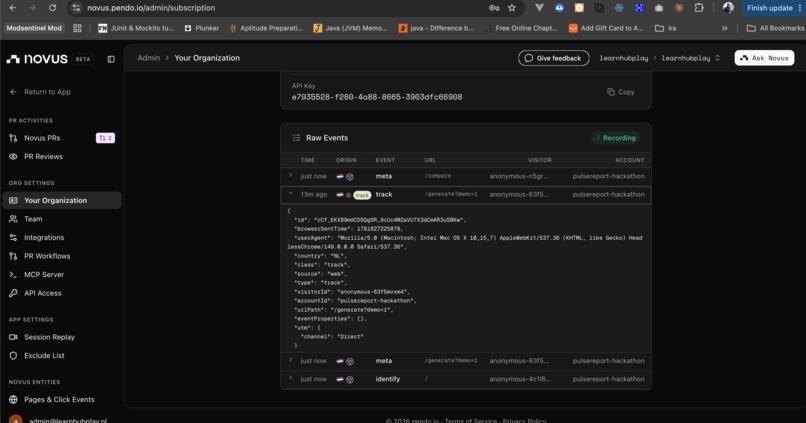Open the site information icon in address bar
Viewport: 806px width, 423px height.
click(76, 8)
